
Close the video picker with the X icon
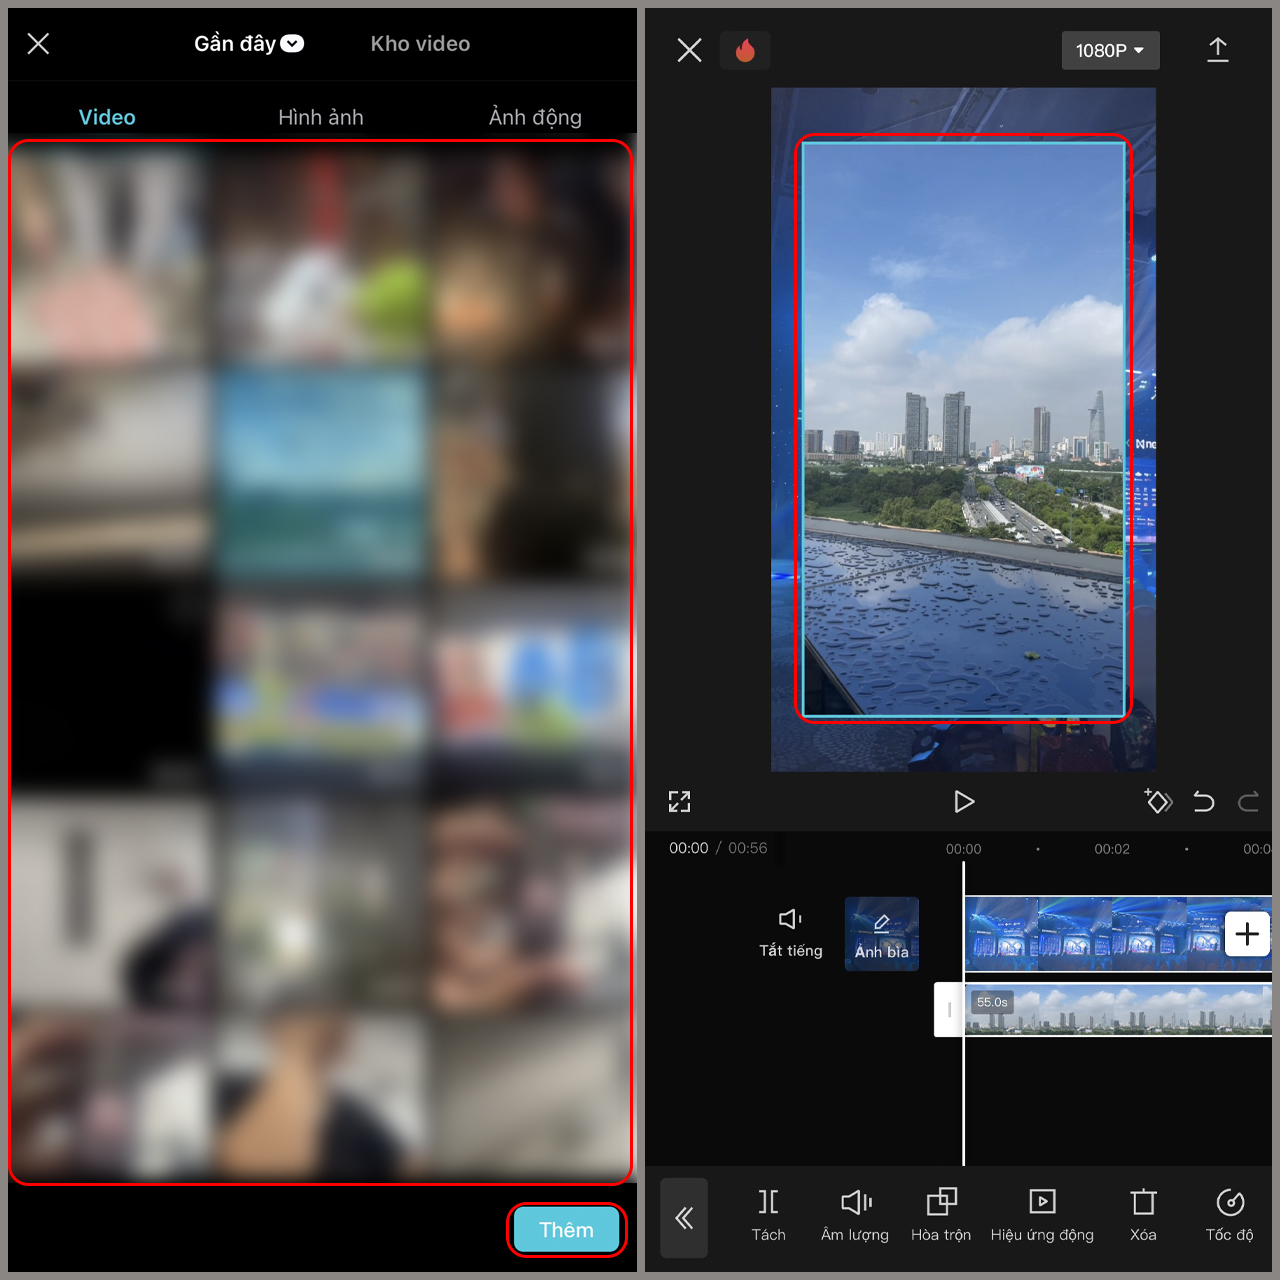38,43
